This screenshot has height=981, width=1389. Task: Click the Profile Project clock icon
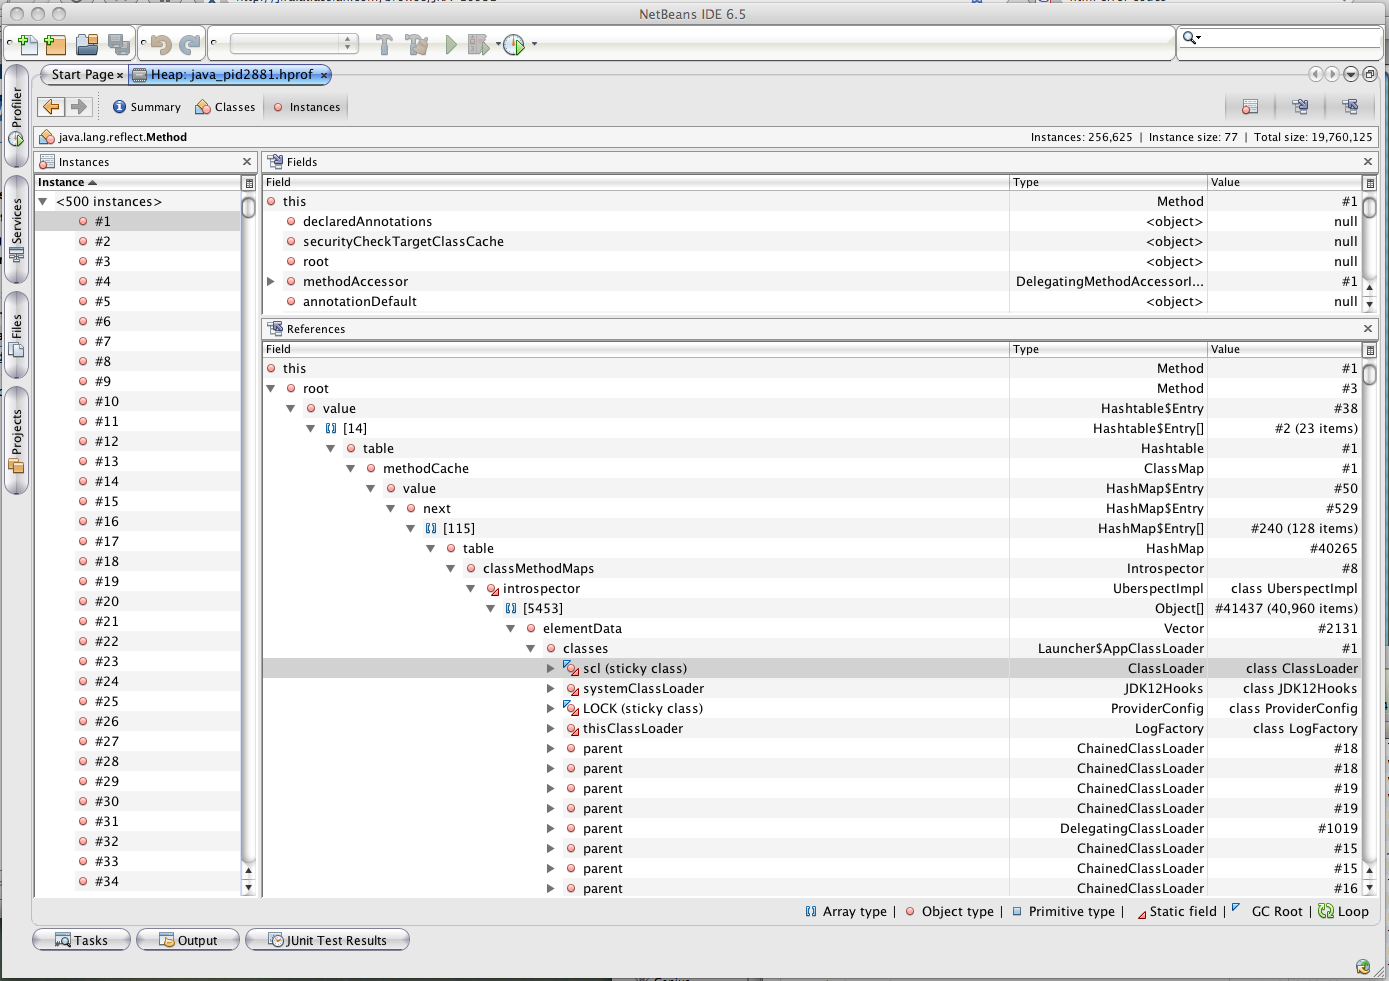point(514,44)
